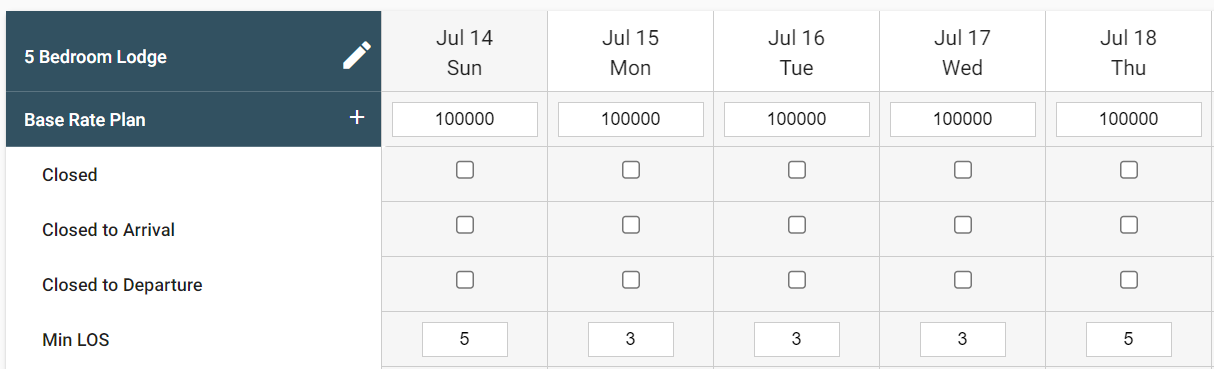
Task: Expand Base Rate Plan with plus icon
Action: [x=357, y=118]
